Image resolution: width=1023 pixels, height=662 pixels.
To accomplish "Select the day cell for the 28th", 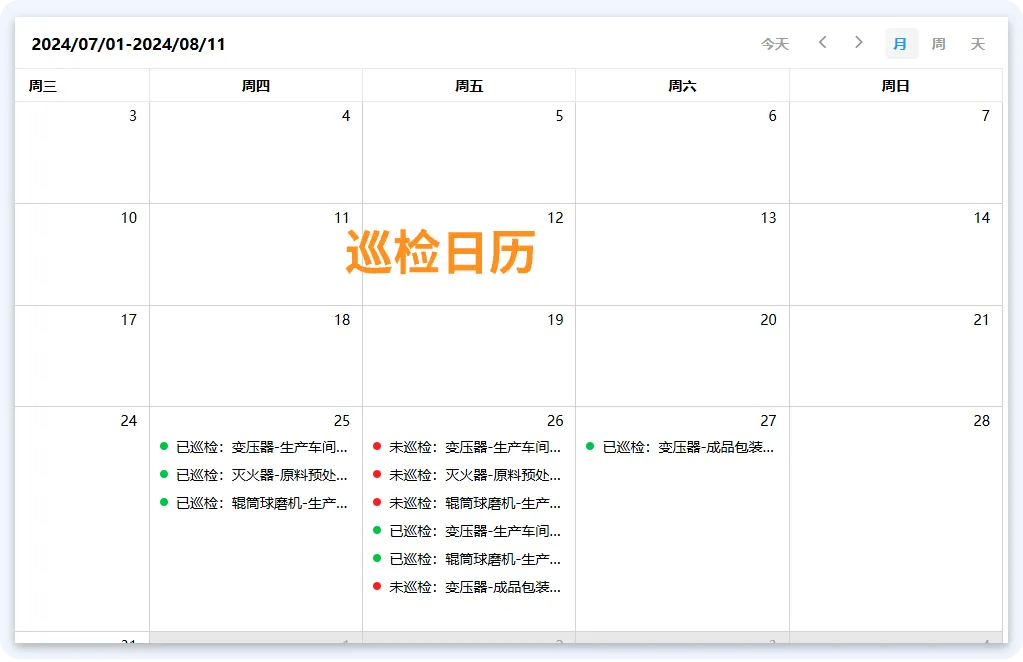I will tap(895, 518).
